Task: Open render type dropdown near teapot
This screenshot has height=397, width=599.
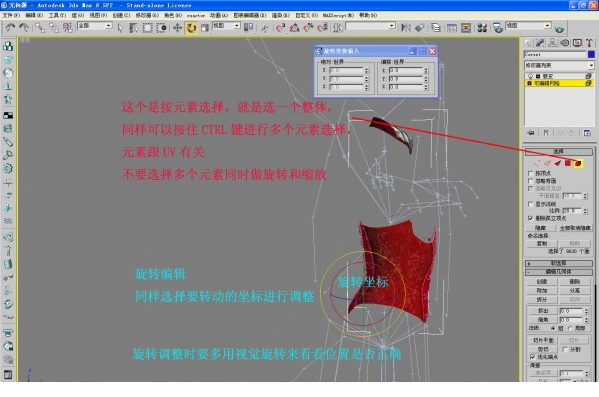Action: click(x=548, y=26)
